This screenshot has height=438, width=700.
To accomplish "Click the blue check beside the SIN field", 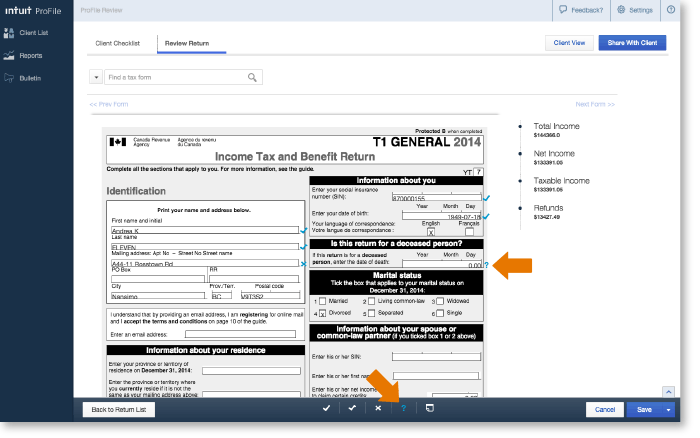I will (x=486, y=198).
